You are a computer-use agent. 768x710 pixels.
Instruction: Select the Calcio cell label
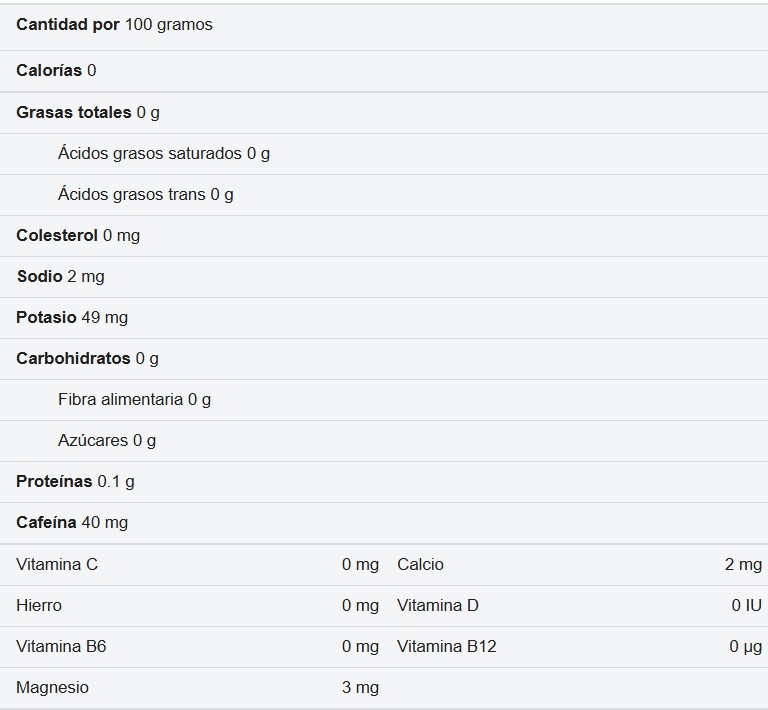coord(420,565)
